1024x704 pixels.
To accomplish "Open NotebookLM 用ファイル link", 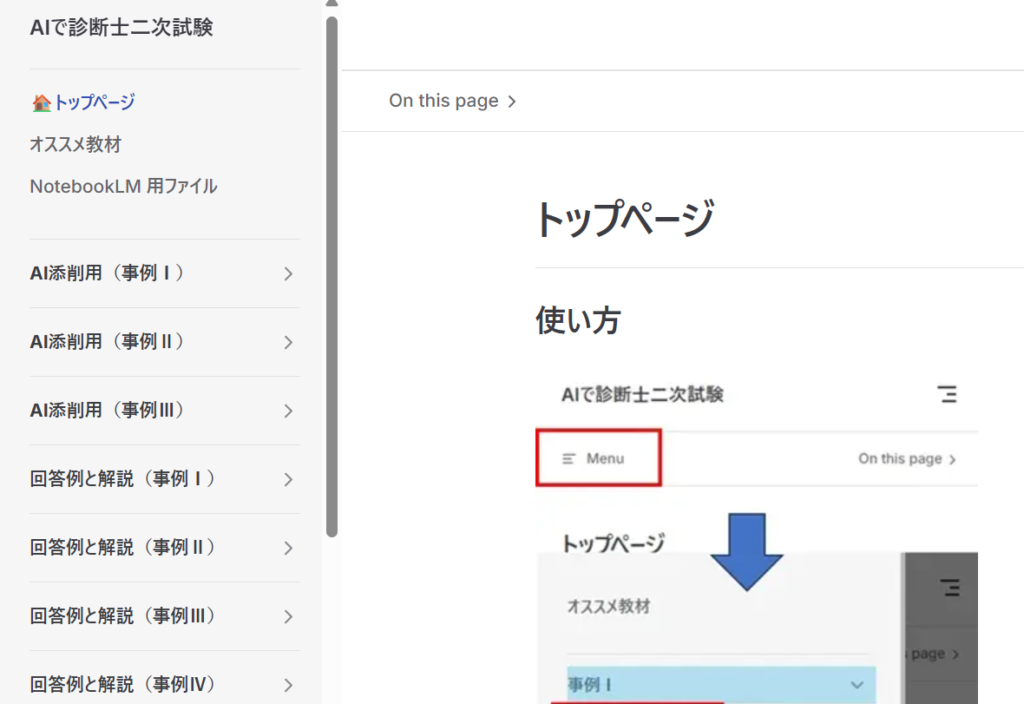I will click(123, 186).
